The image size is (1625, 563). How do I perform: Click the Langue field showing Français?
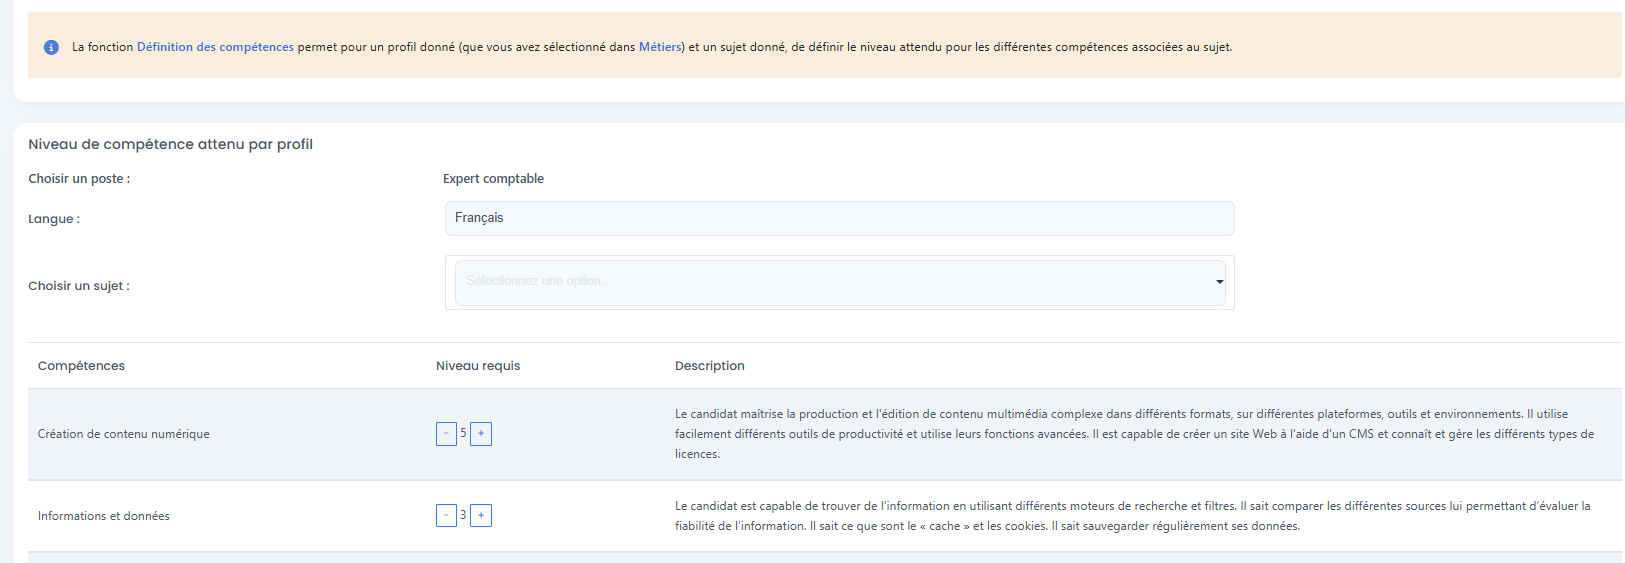click(x=839, y=218)
